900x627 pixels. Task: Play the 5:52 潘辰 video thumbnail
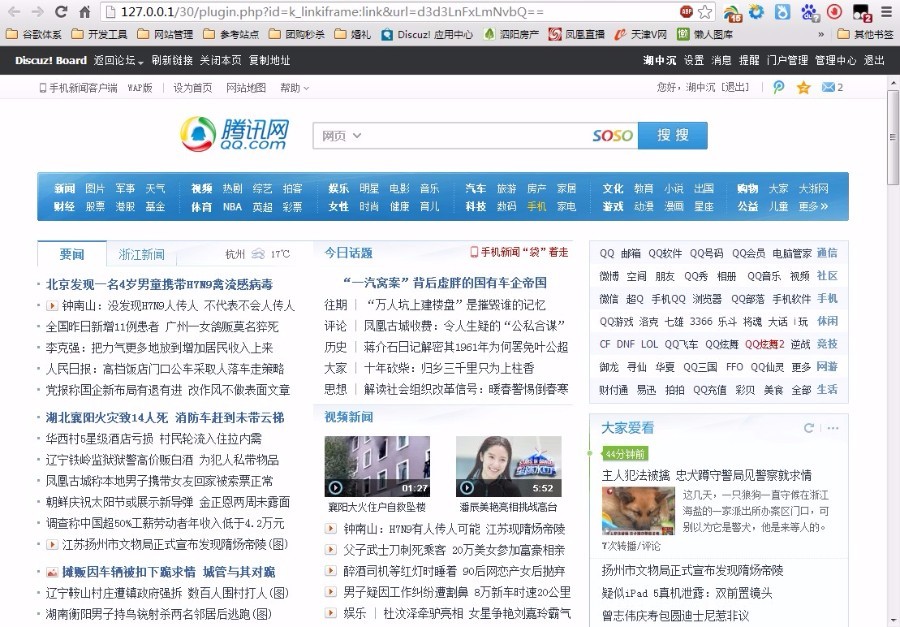click(508, 466)
